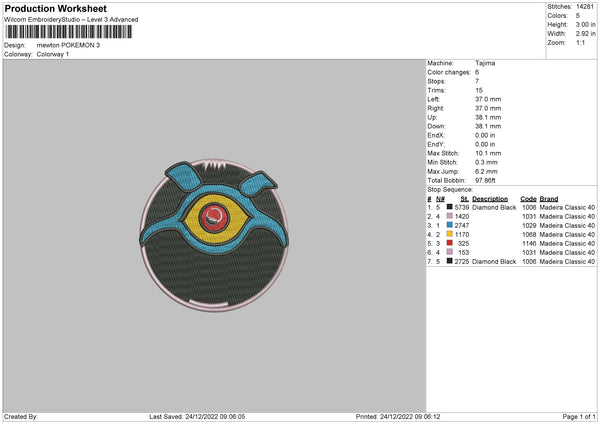
Task: Click the "St." column header
Action: [x=465, y=199]
